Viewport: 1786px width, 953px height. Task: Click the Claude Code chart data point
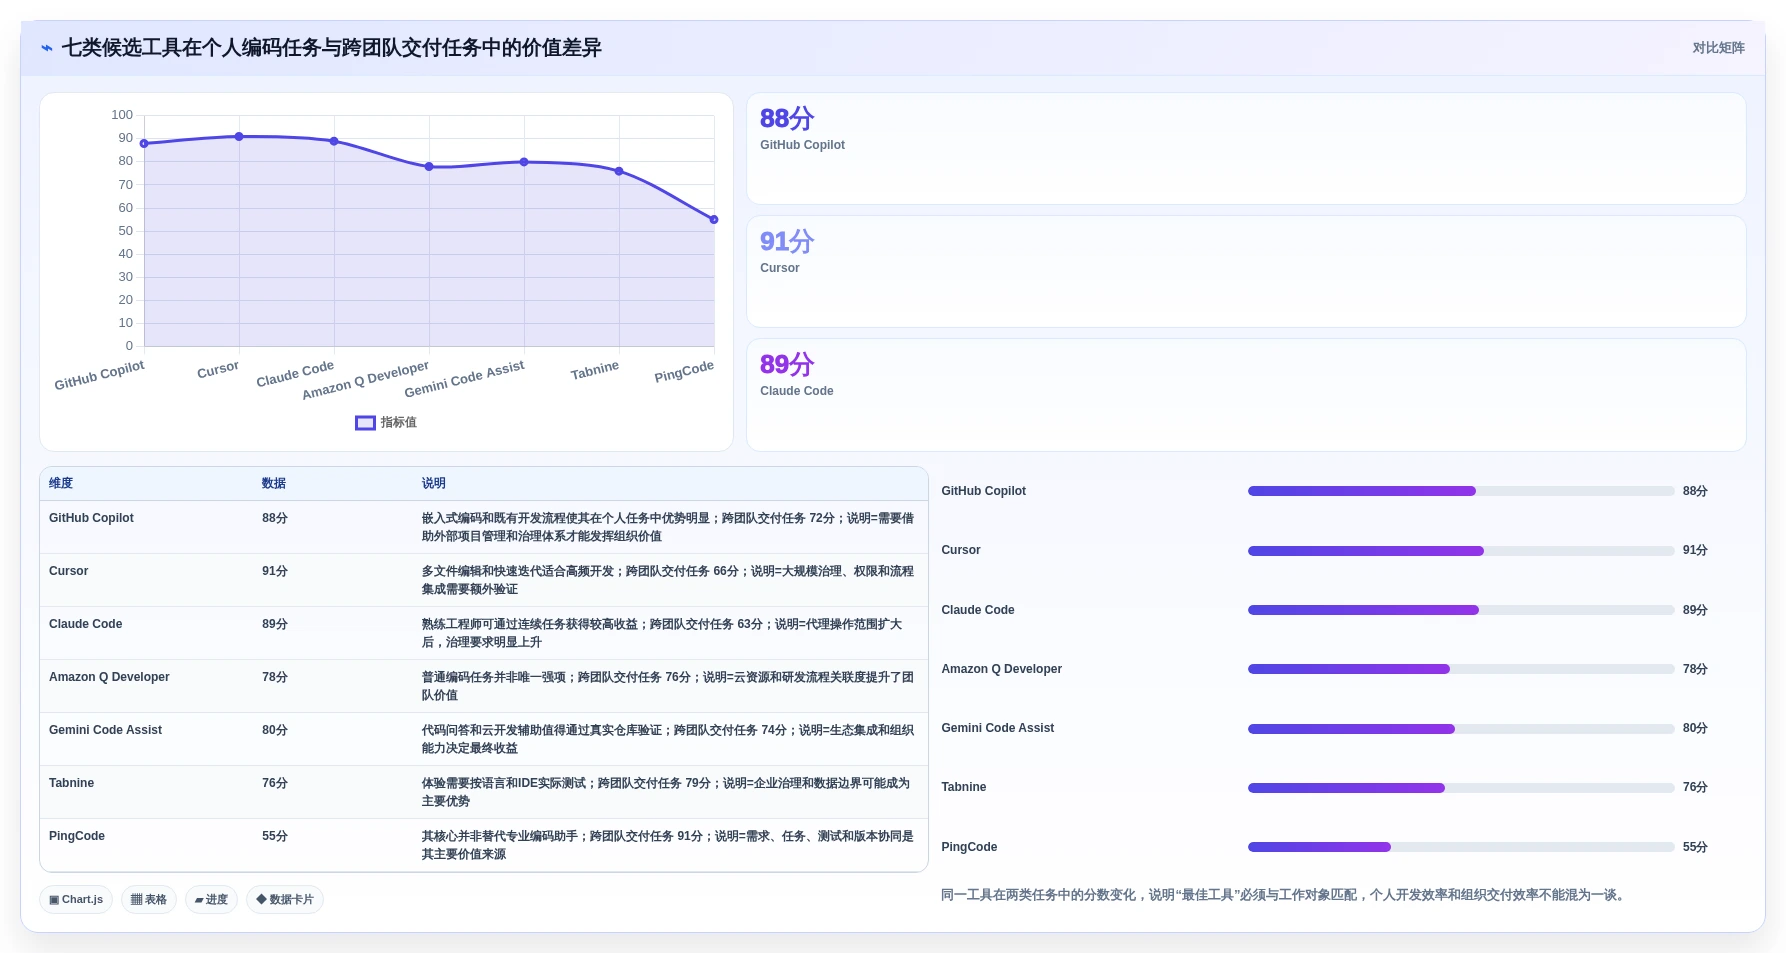click(334, 141)
